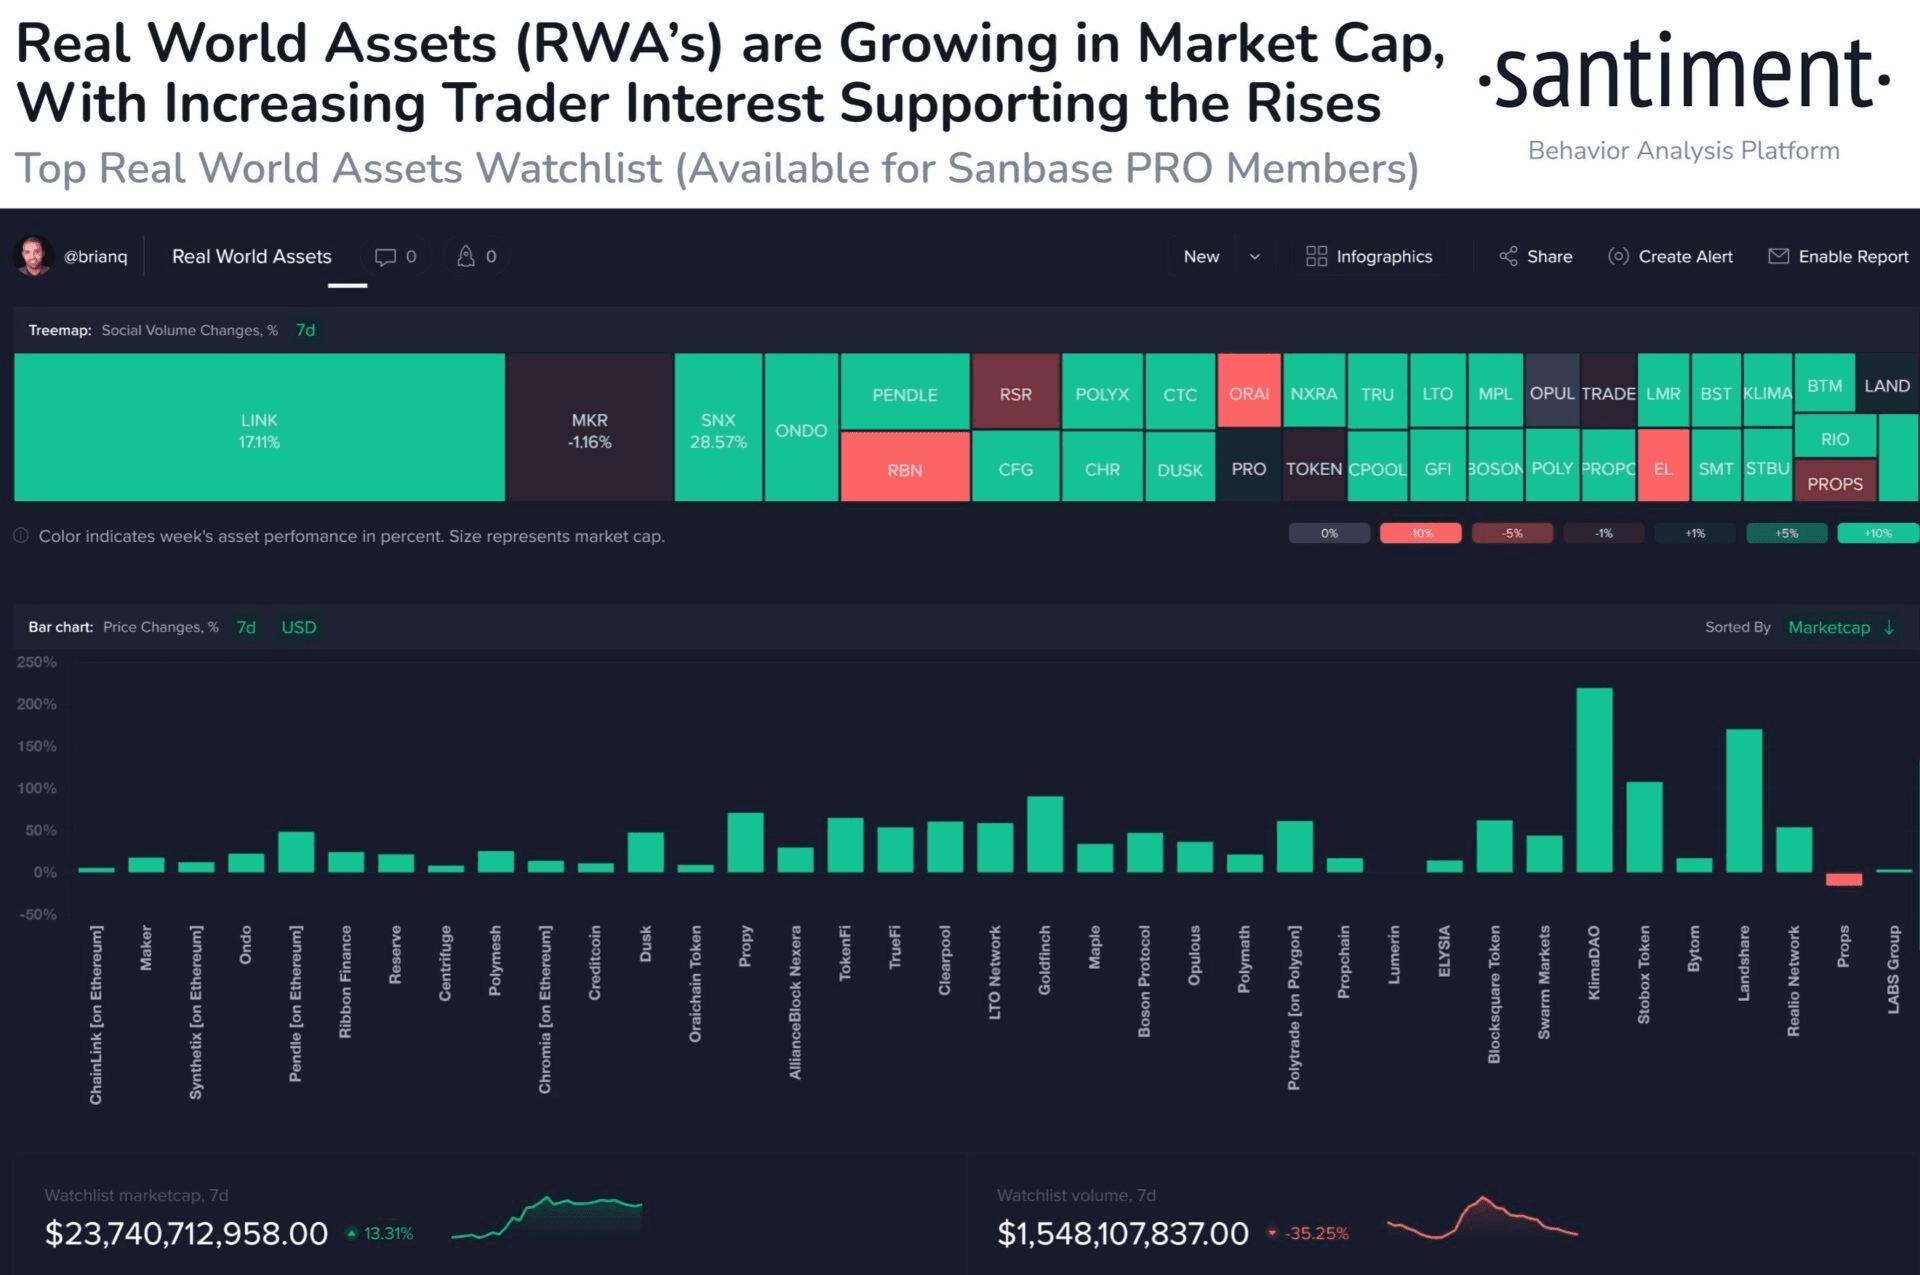Click the New button
This screenshot has width=1920, height=1275.
(1201, 257)
